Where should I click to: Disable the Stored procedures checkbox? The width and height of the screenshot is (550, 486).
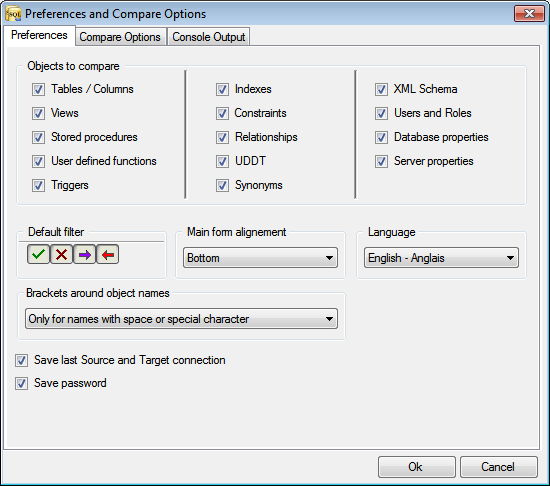pyautogui.click(x=38, y=137)
